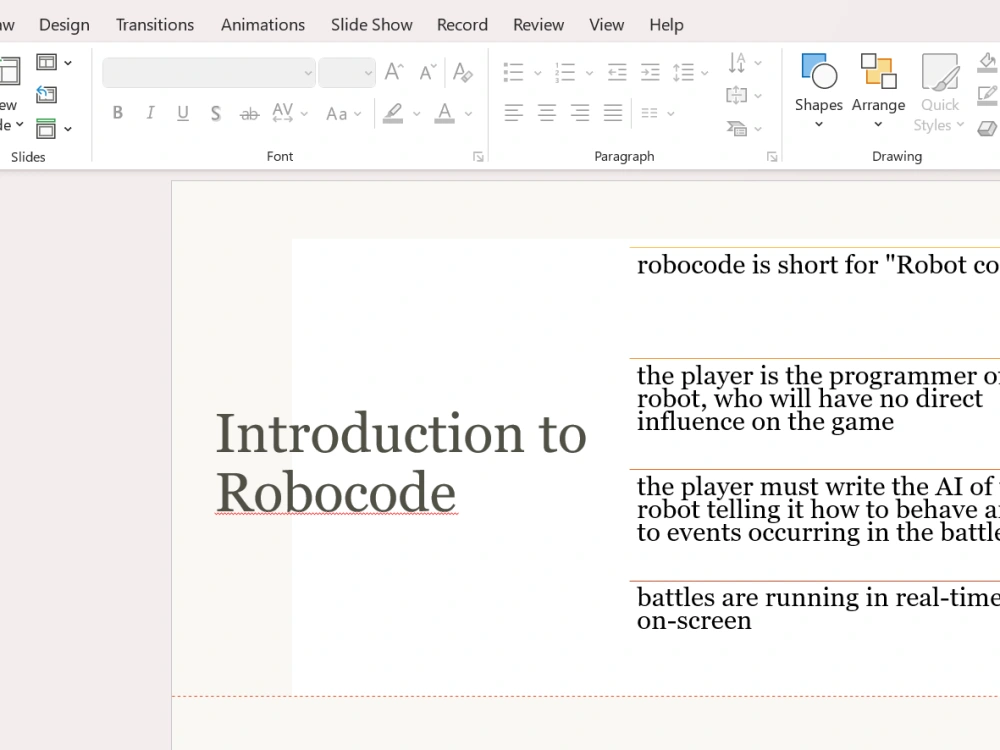Align text left
This screenshot has height=750, width=1000.
513,113
